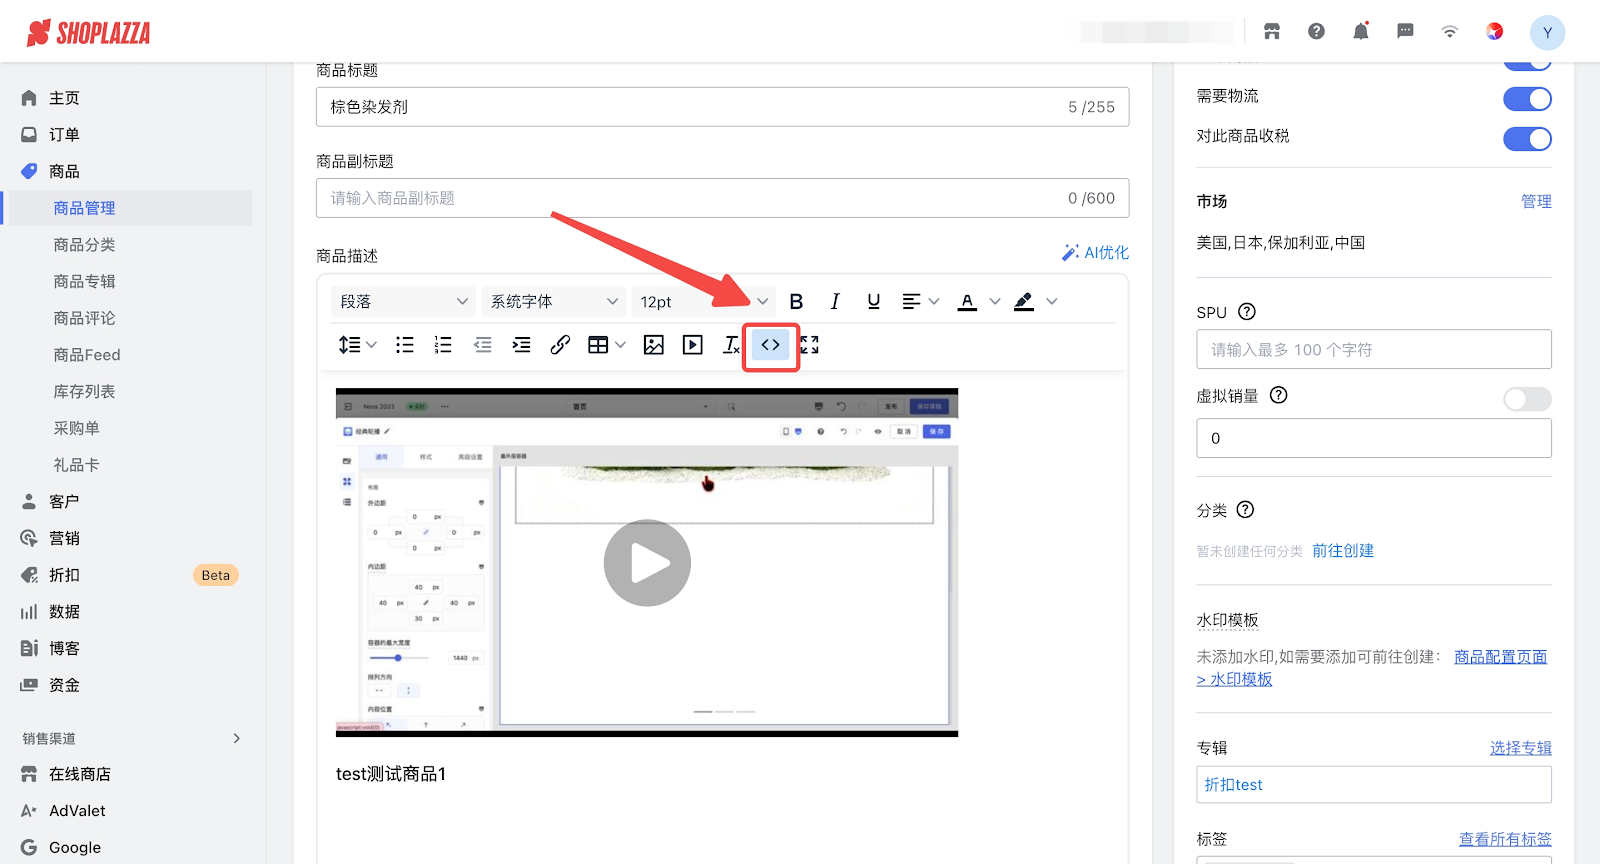Open the text color picker arrow
Image resolution: width=1600 pixels, height=864 pixels.
pyautogui.click(x=994, y=302)
